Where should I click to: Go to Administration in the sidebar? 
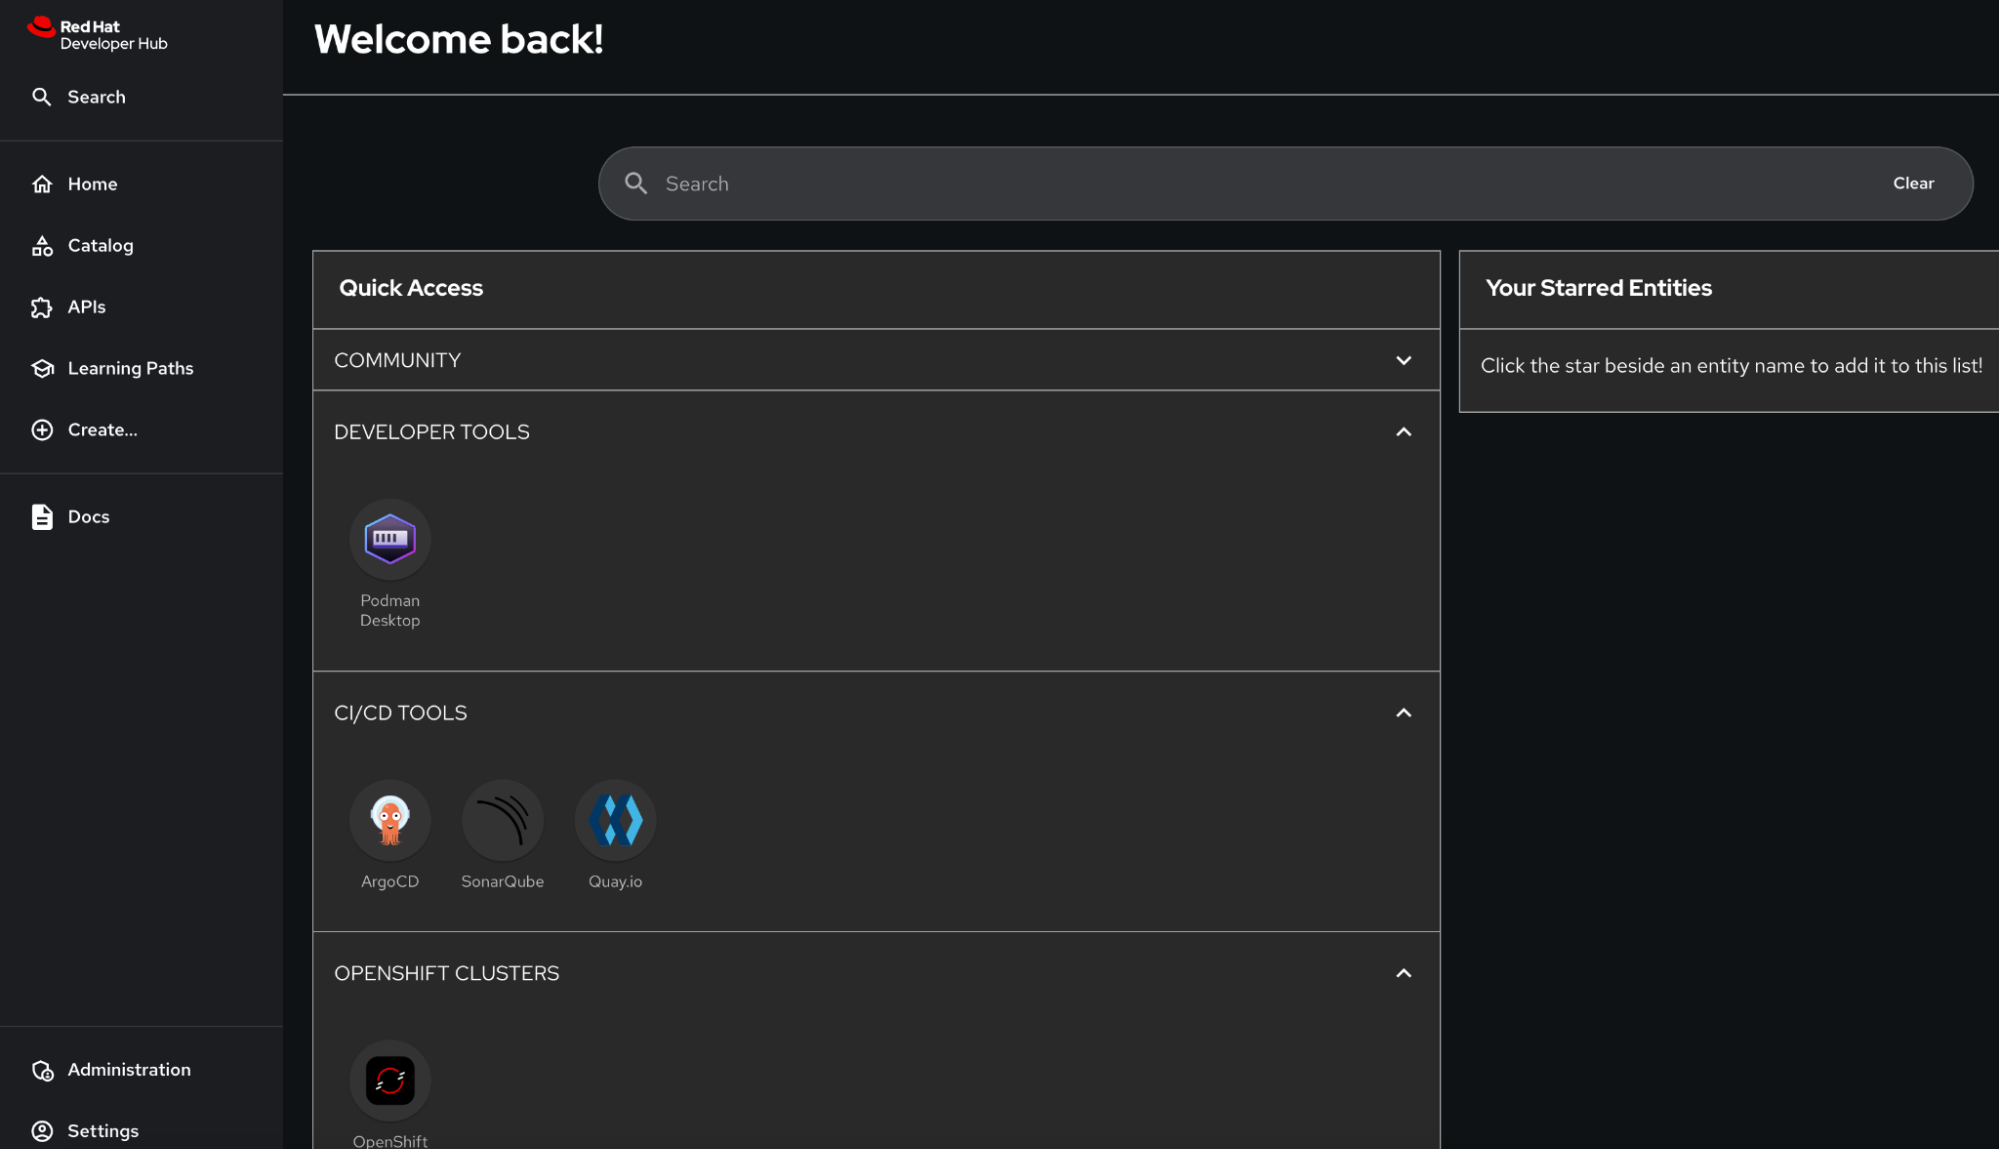click(x=141, y=1070)
